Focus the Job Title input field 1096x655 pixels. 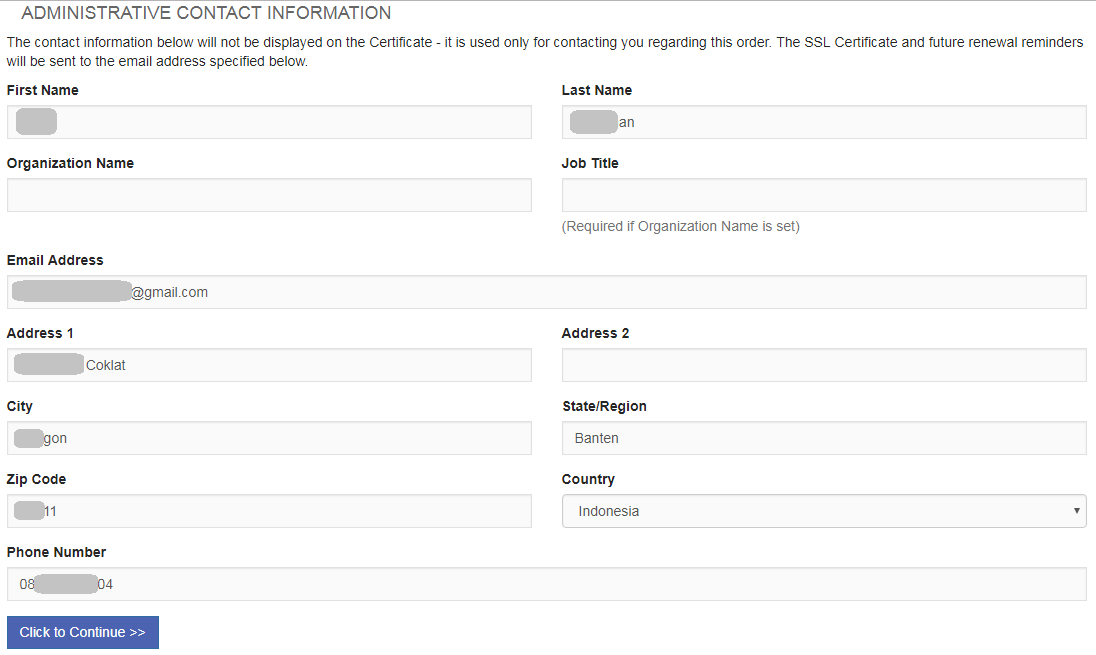pyautogui.click(x=823, y=194)
